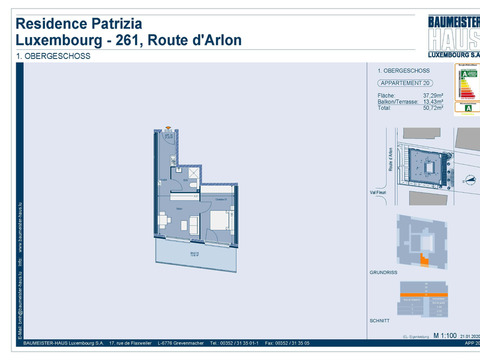
Task: Click the green energy class A badge
Action: tap(468, 108)
